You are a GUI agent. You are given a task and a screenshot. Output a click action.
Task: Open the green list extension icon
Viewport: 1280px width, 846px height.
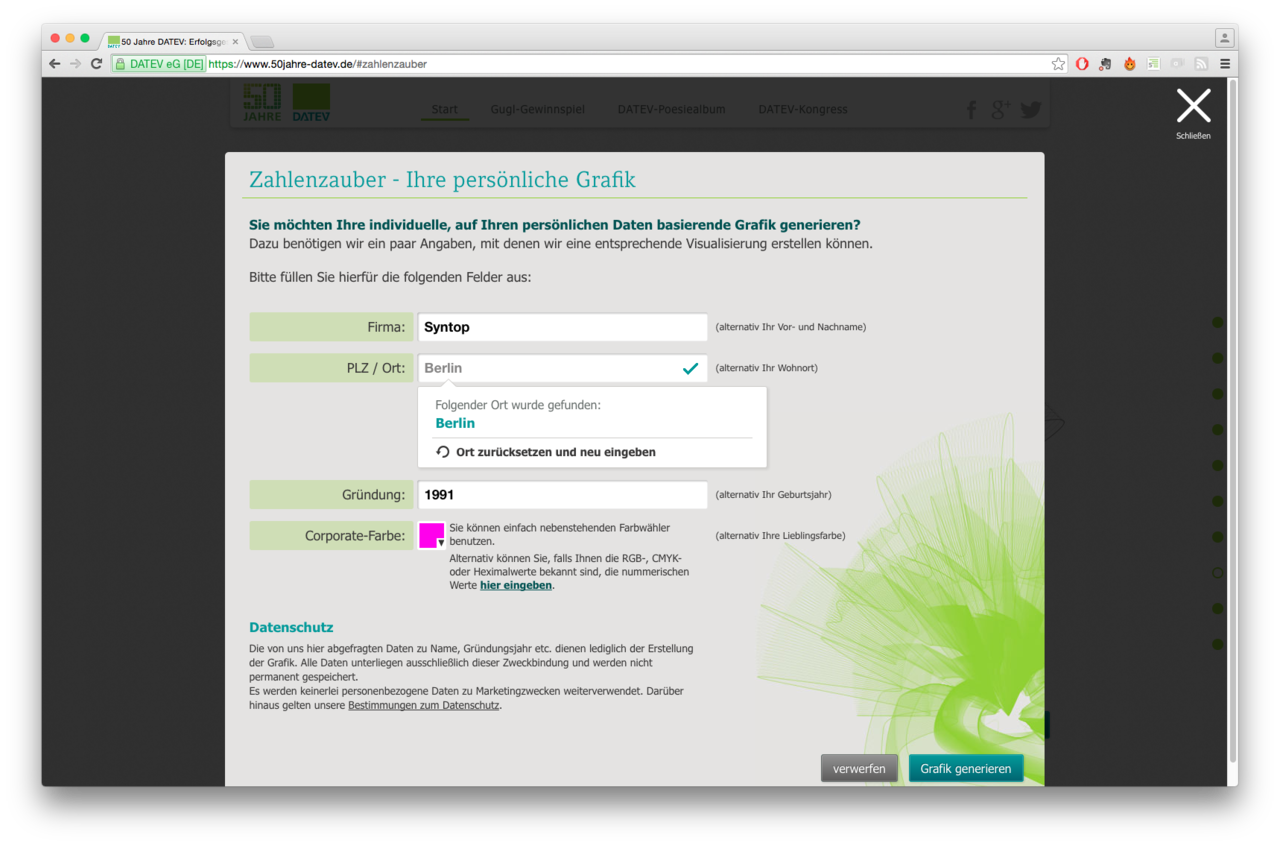click(x=1153, y=64)
